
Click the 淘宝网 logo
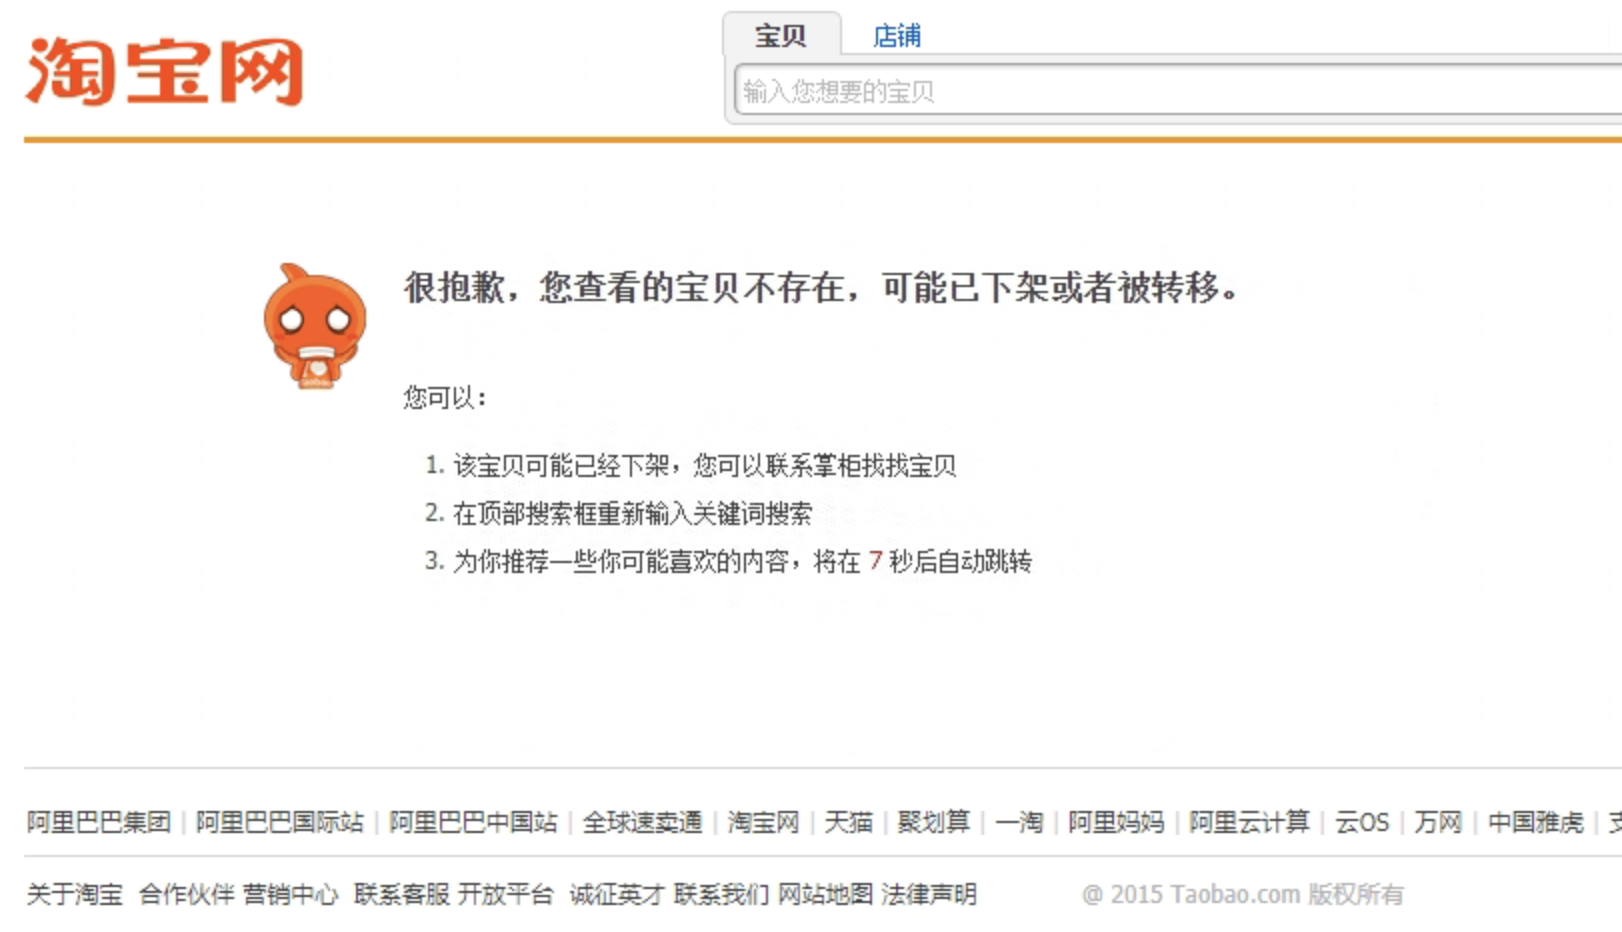[164, 72]
